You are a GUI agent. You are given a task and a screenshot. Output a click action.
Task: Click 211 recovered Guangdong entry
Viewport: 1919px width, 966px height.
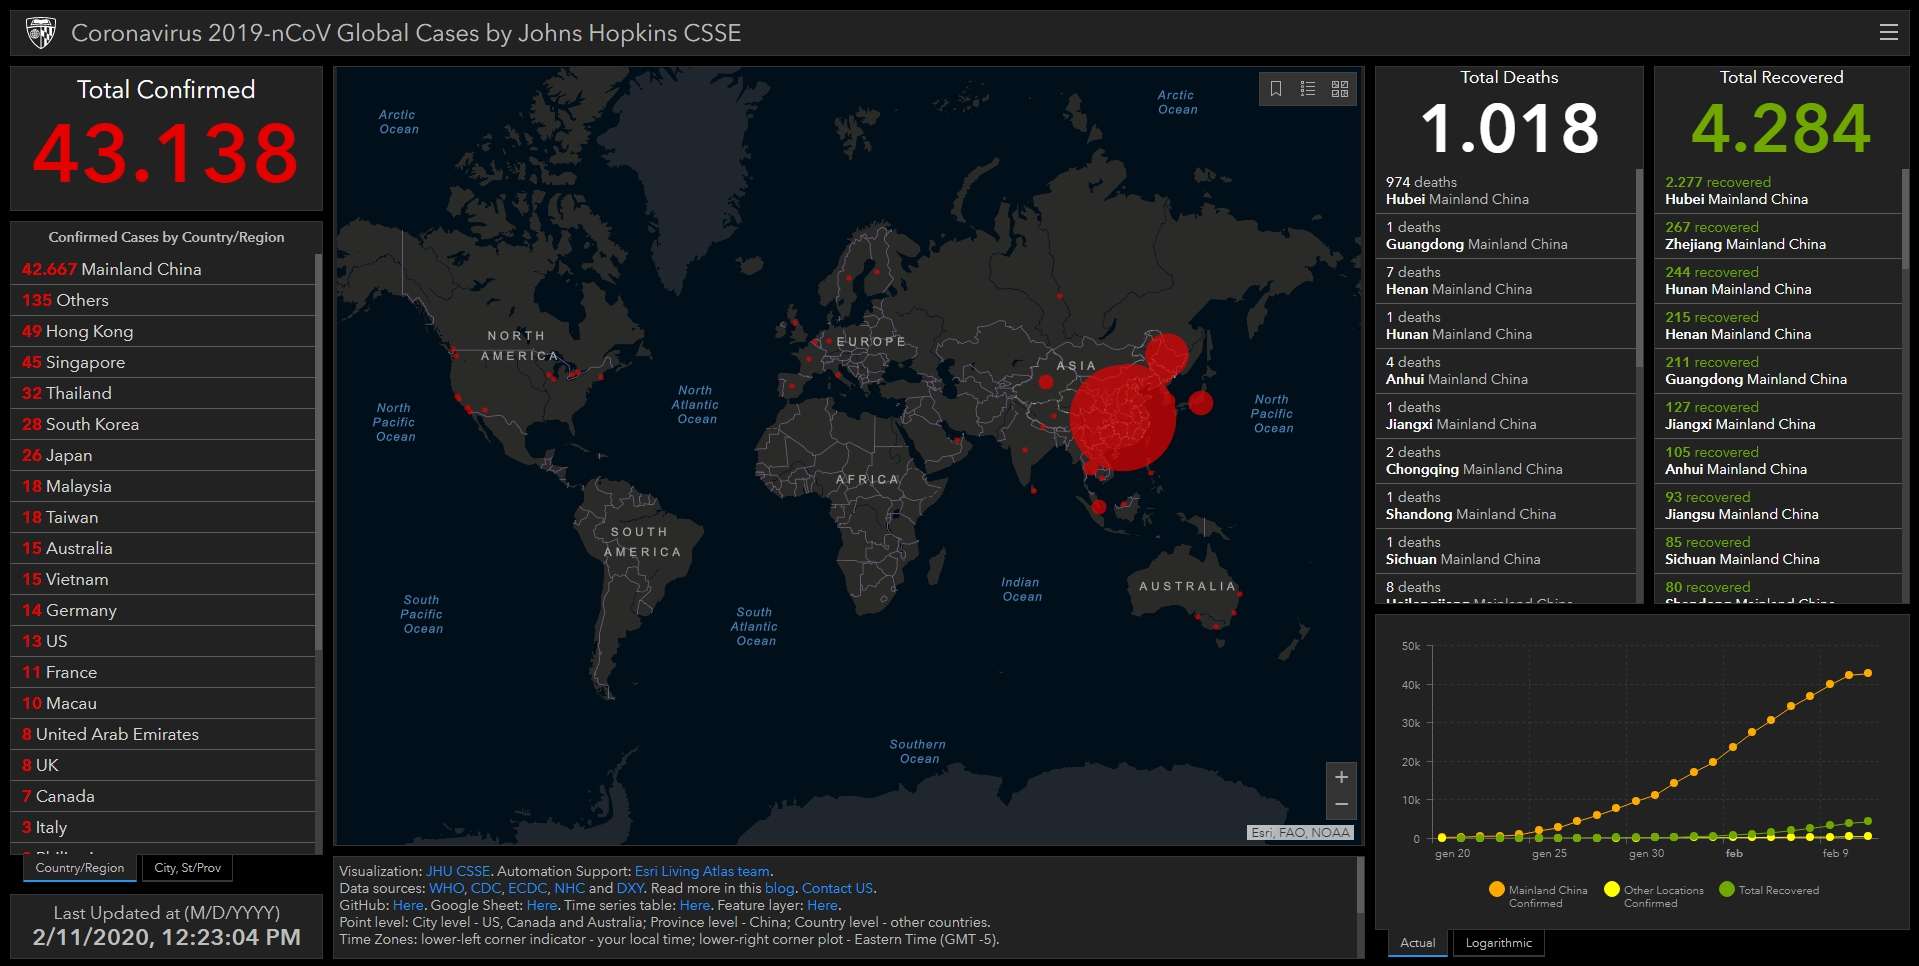(1778, 370)
